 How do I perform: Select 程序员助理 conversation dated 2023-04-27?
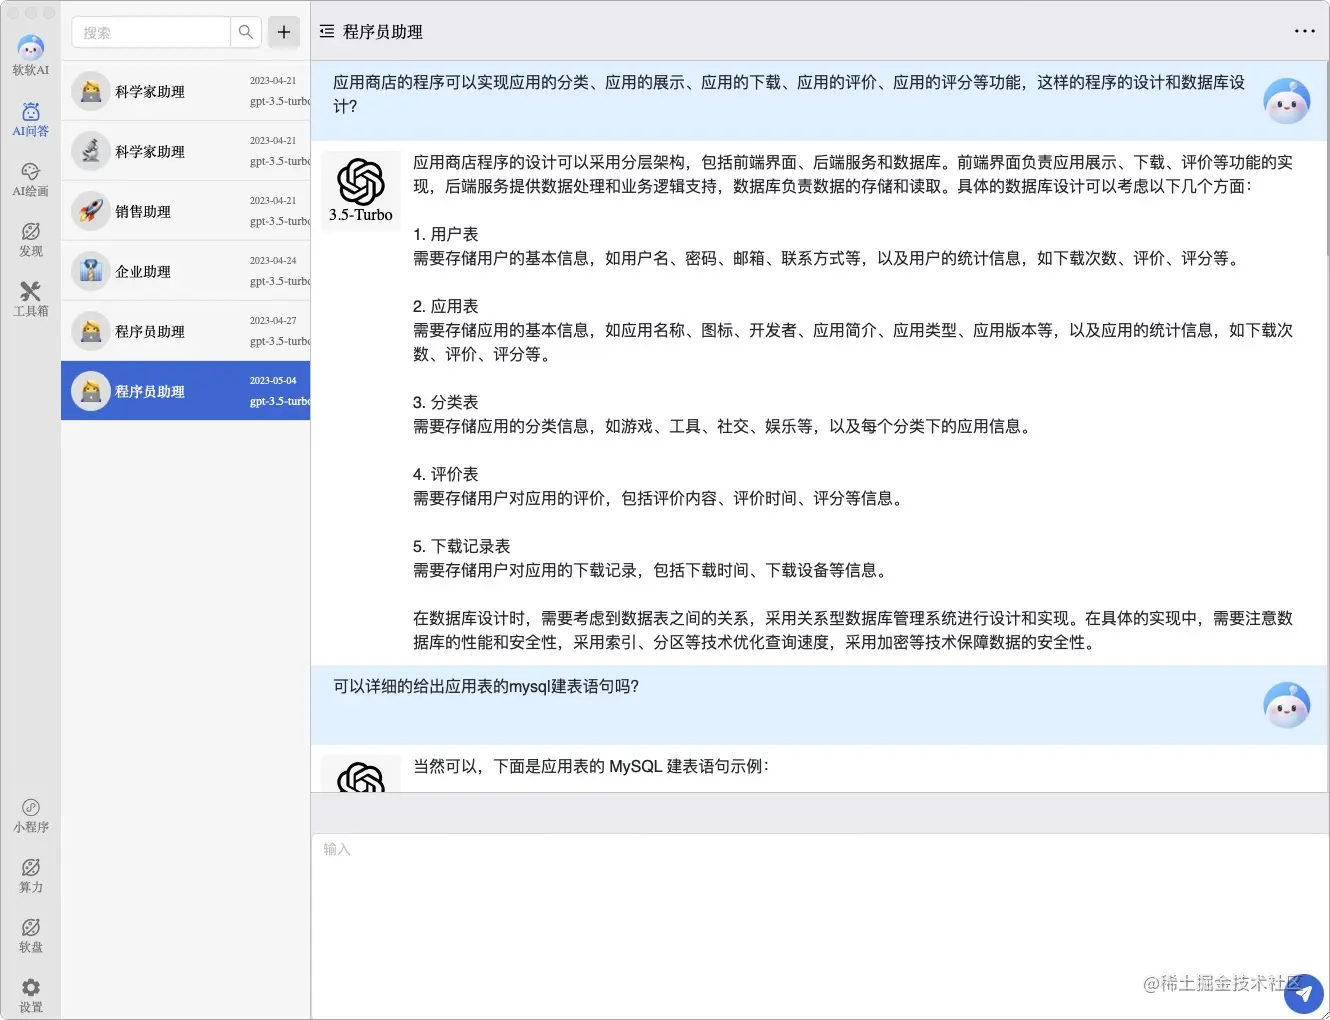[x=186, y=331]
